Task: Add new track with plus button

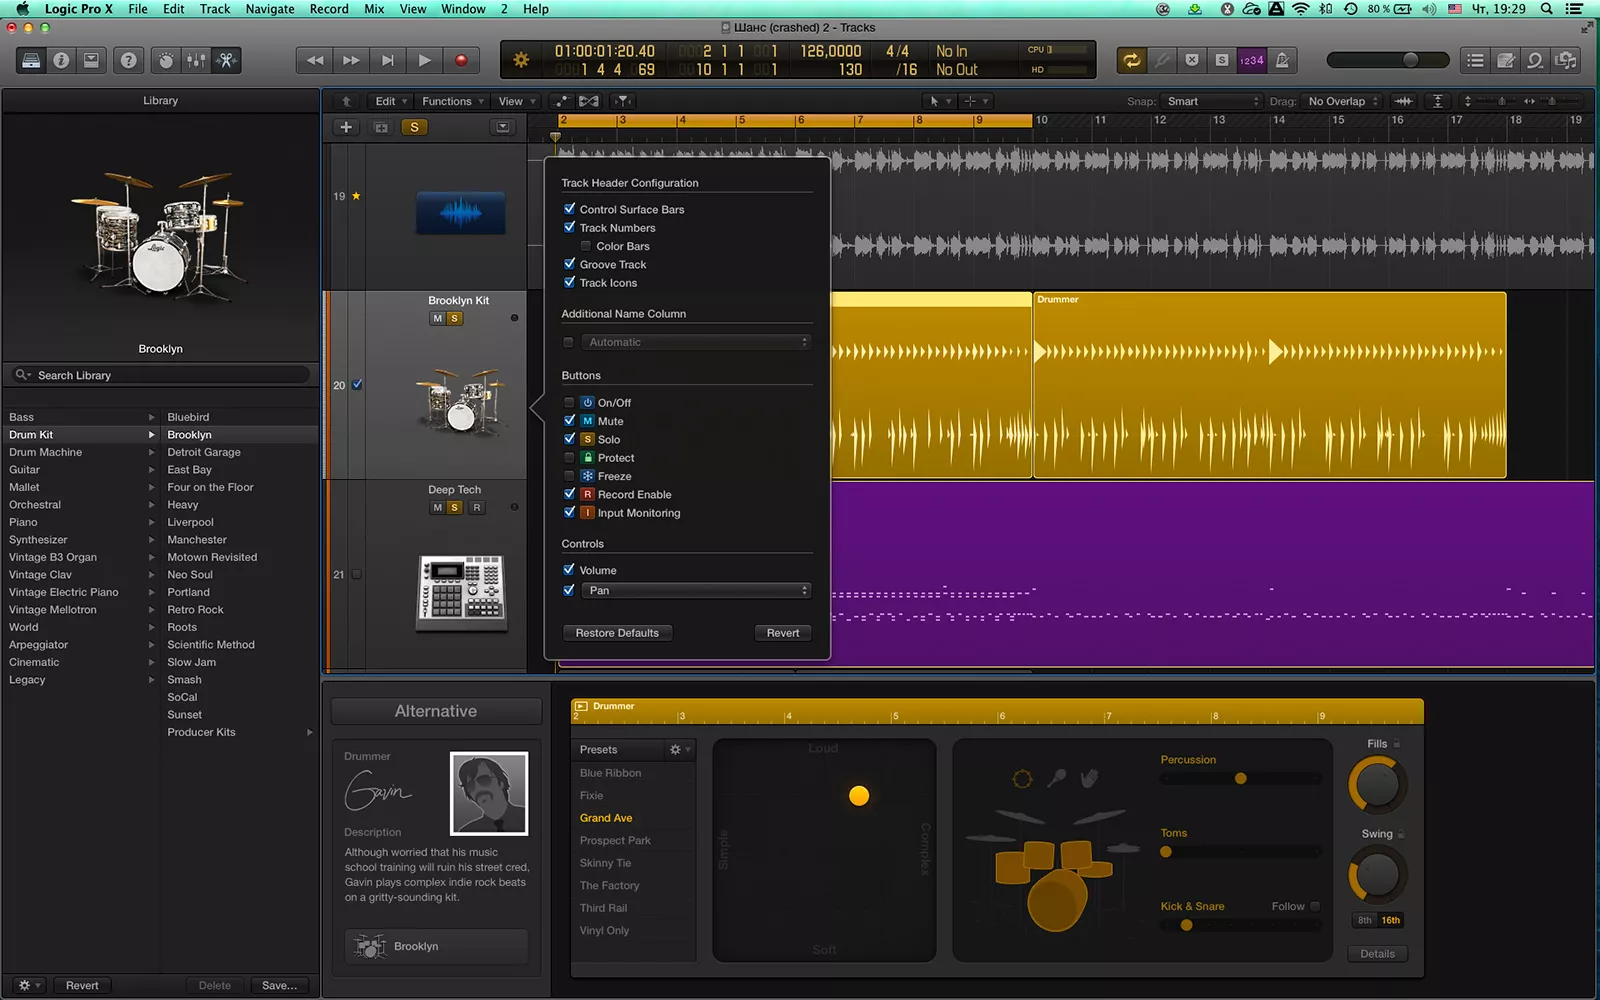Action: pos(346,127)
